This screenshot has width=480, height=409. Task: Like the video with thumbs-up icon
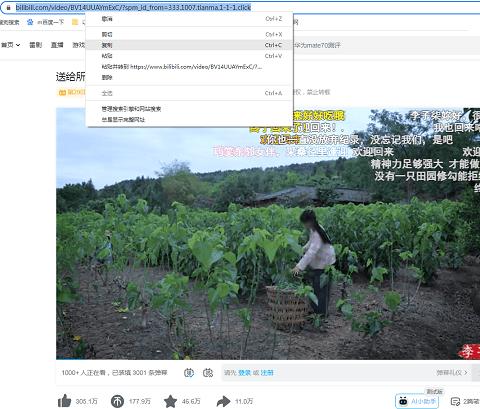coord(65,401)
